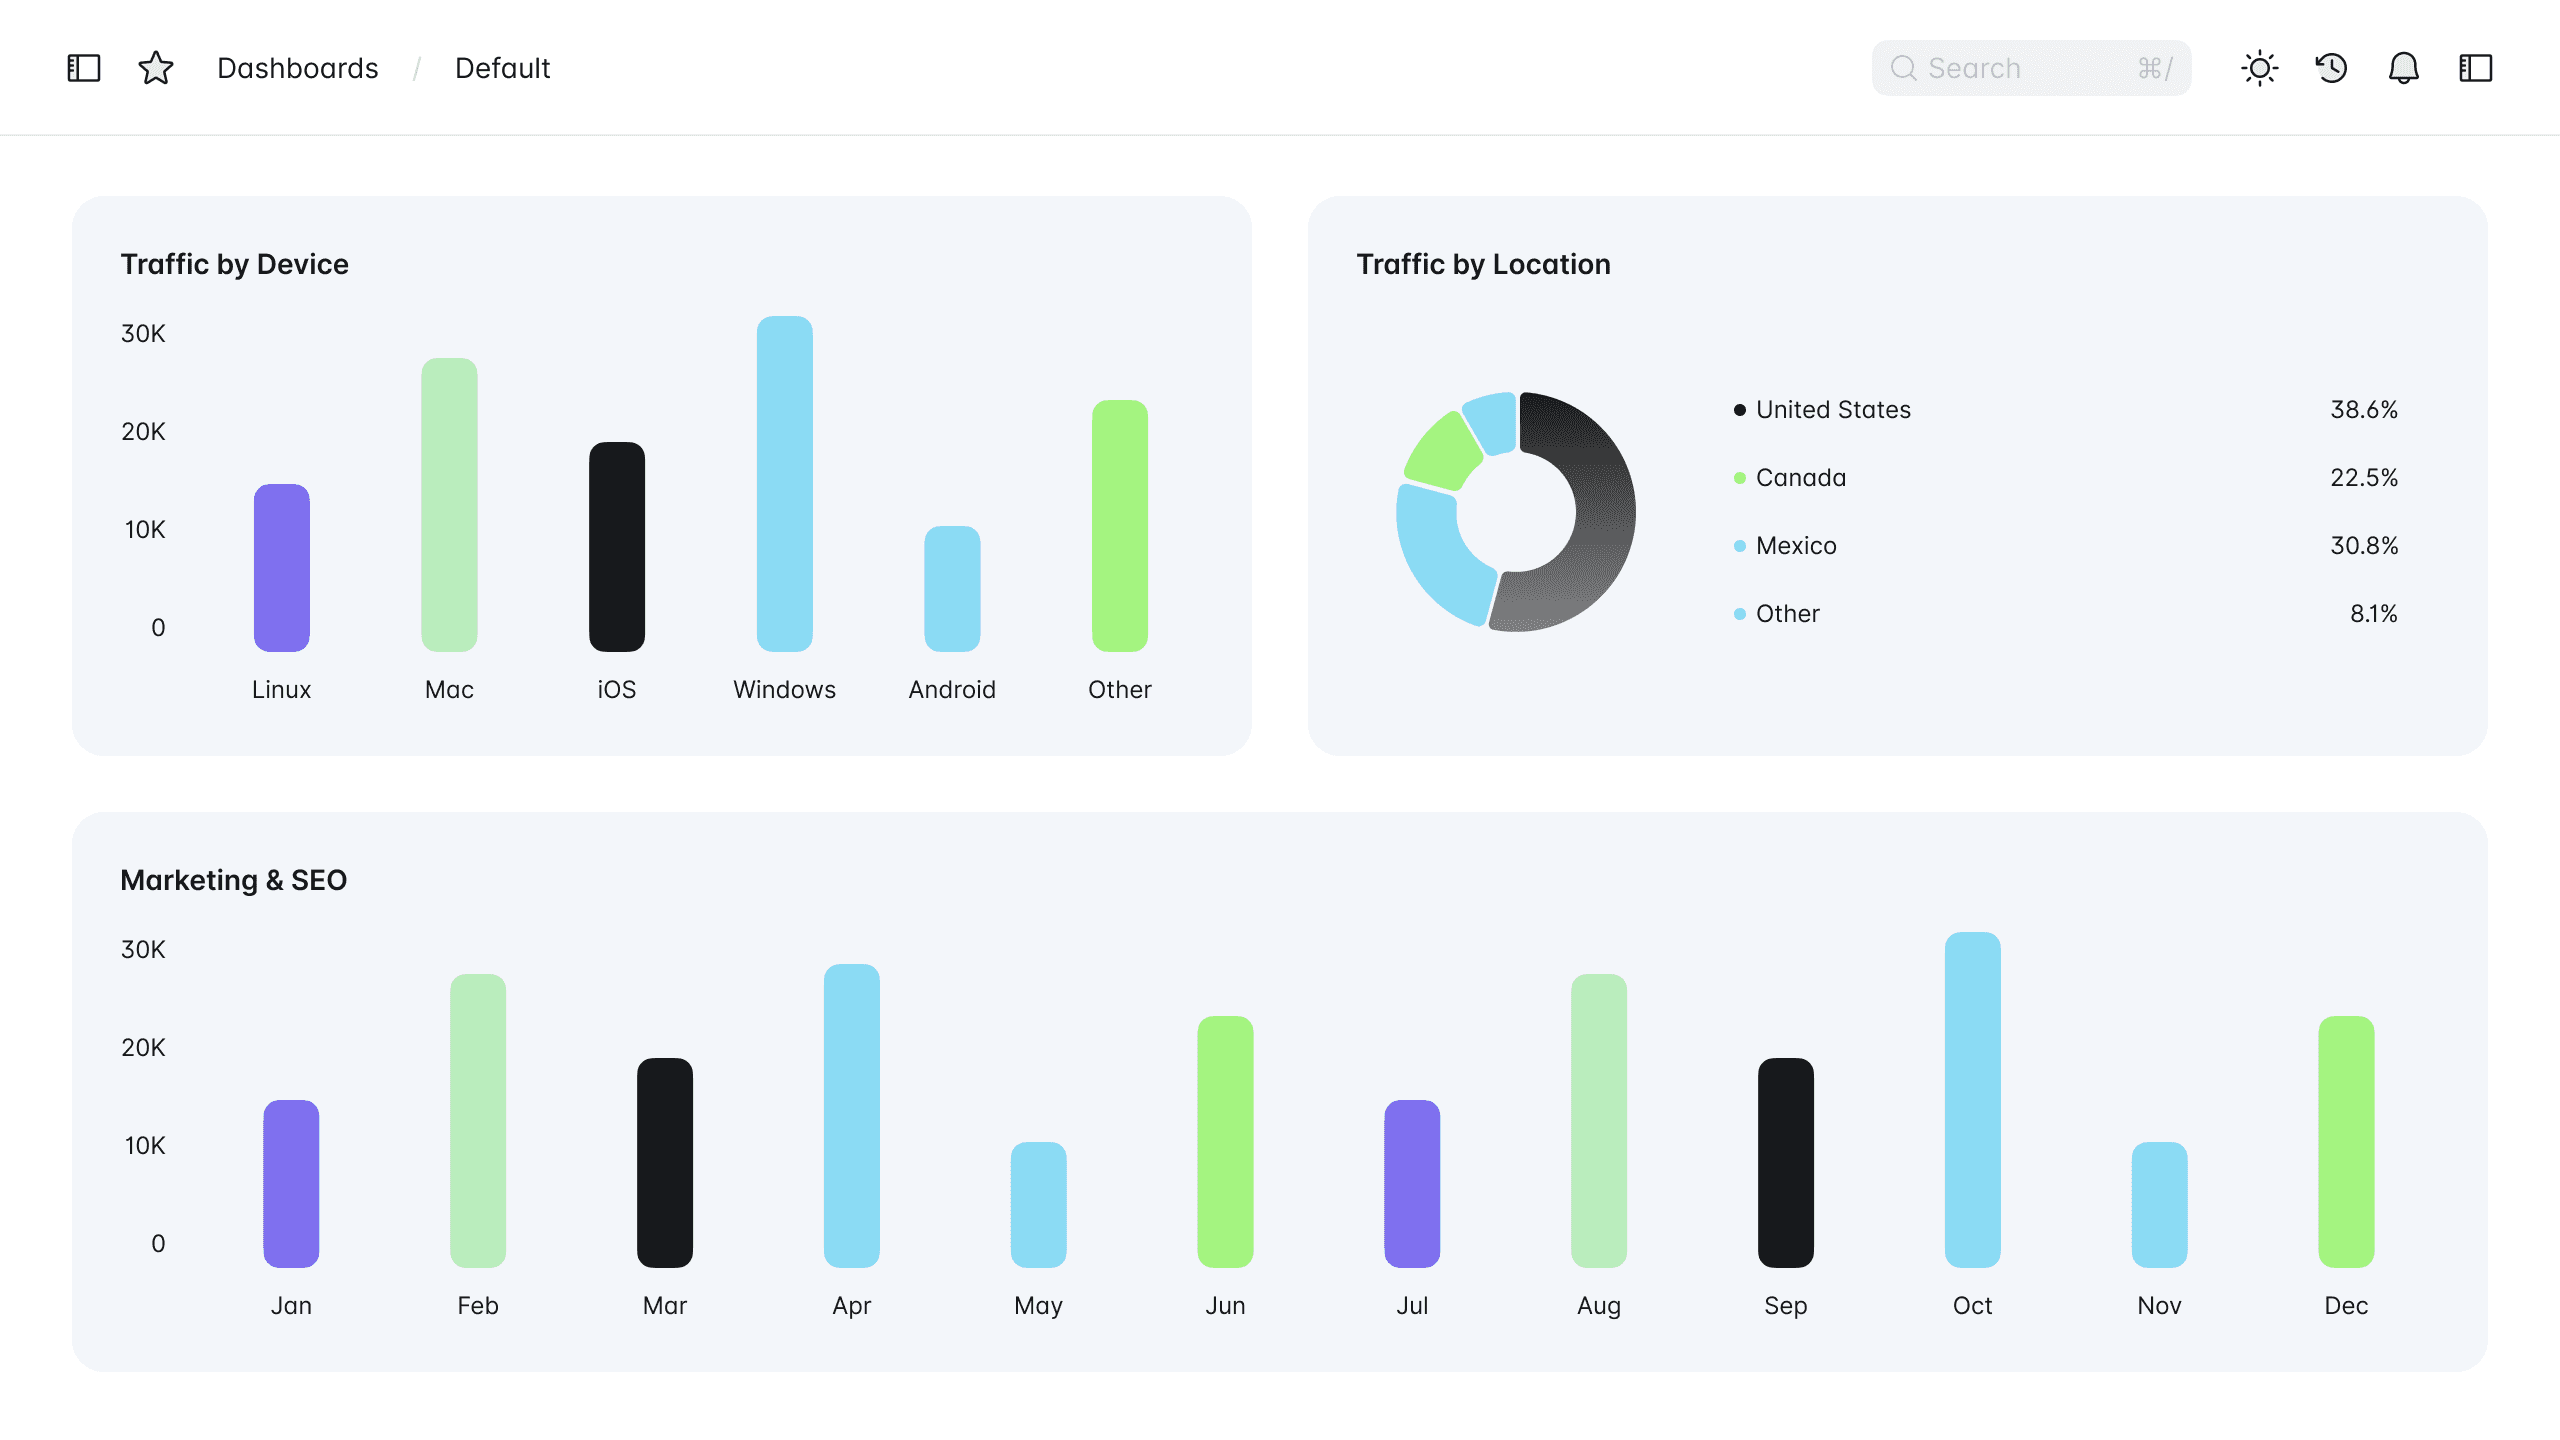Open the activity history clock icon
This screenshot has height=1440, width=2560.
coord(2331,68)
